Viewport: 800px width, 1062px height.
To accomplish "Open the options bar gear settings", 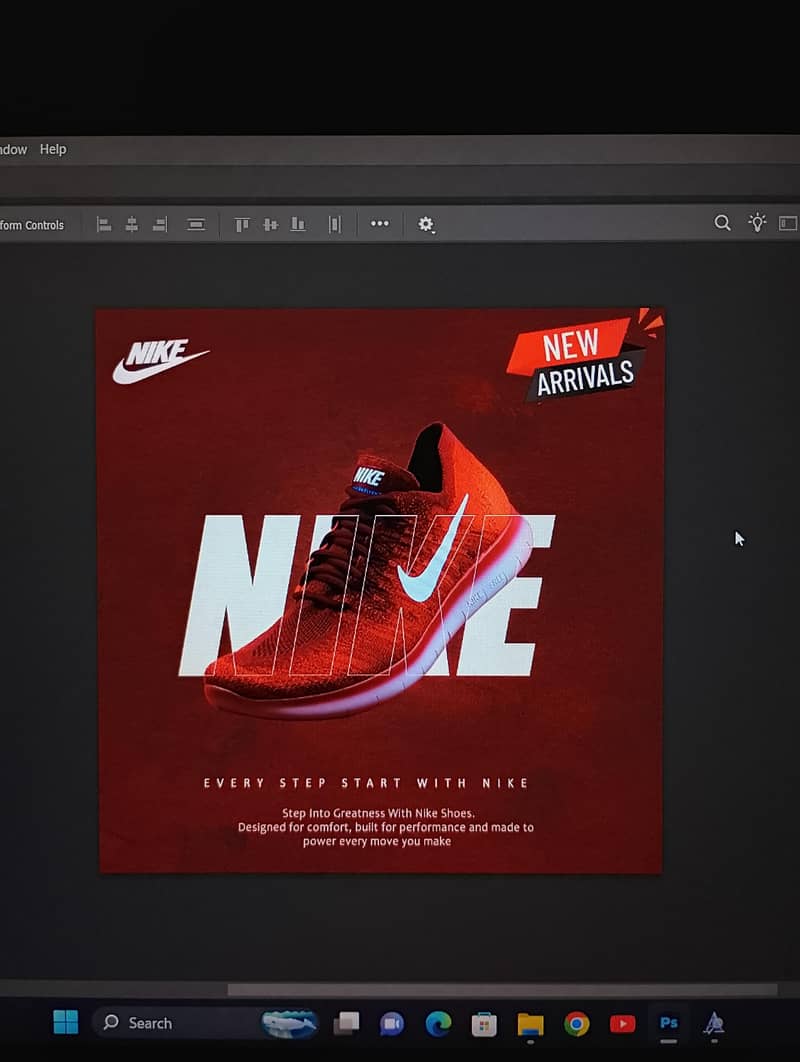I will pyautogui.click(x=425, y=224).
